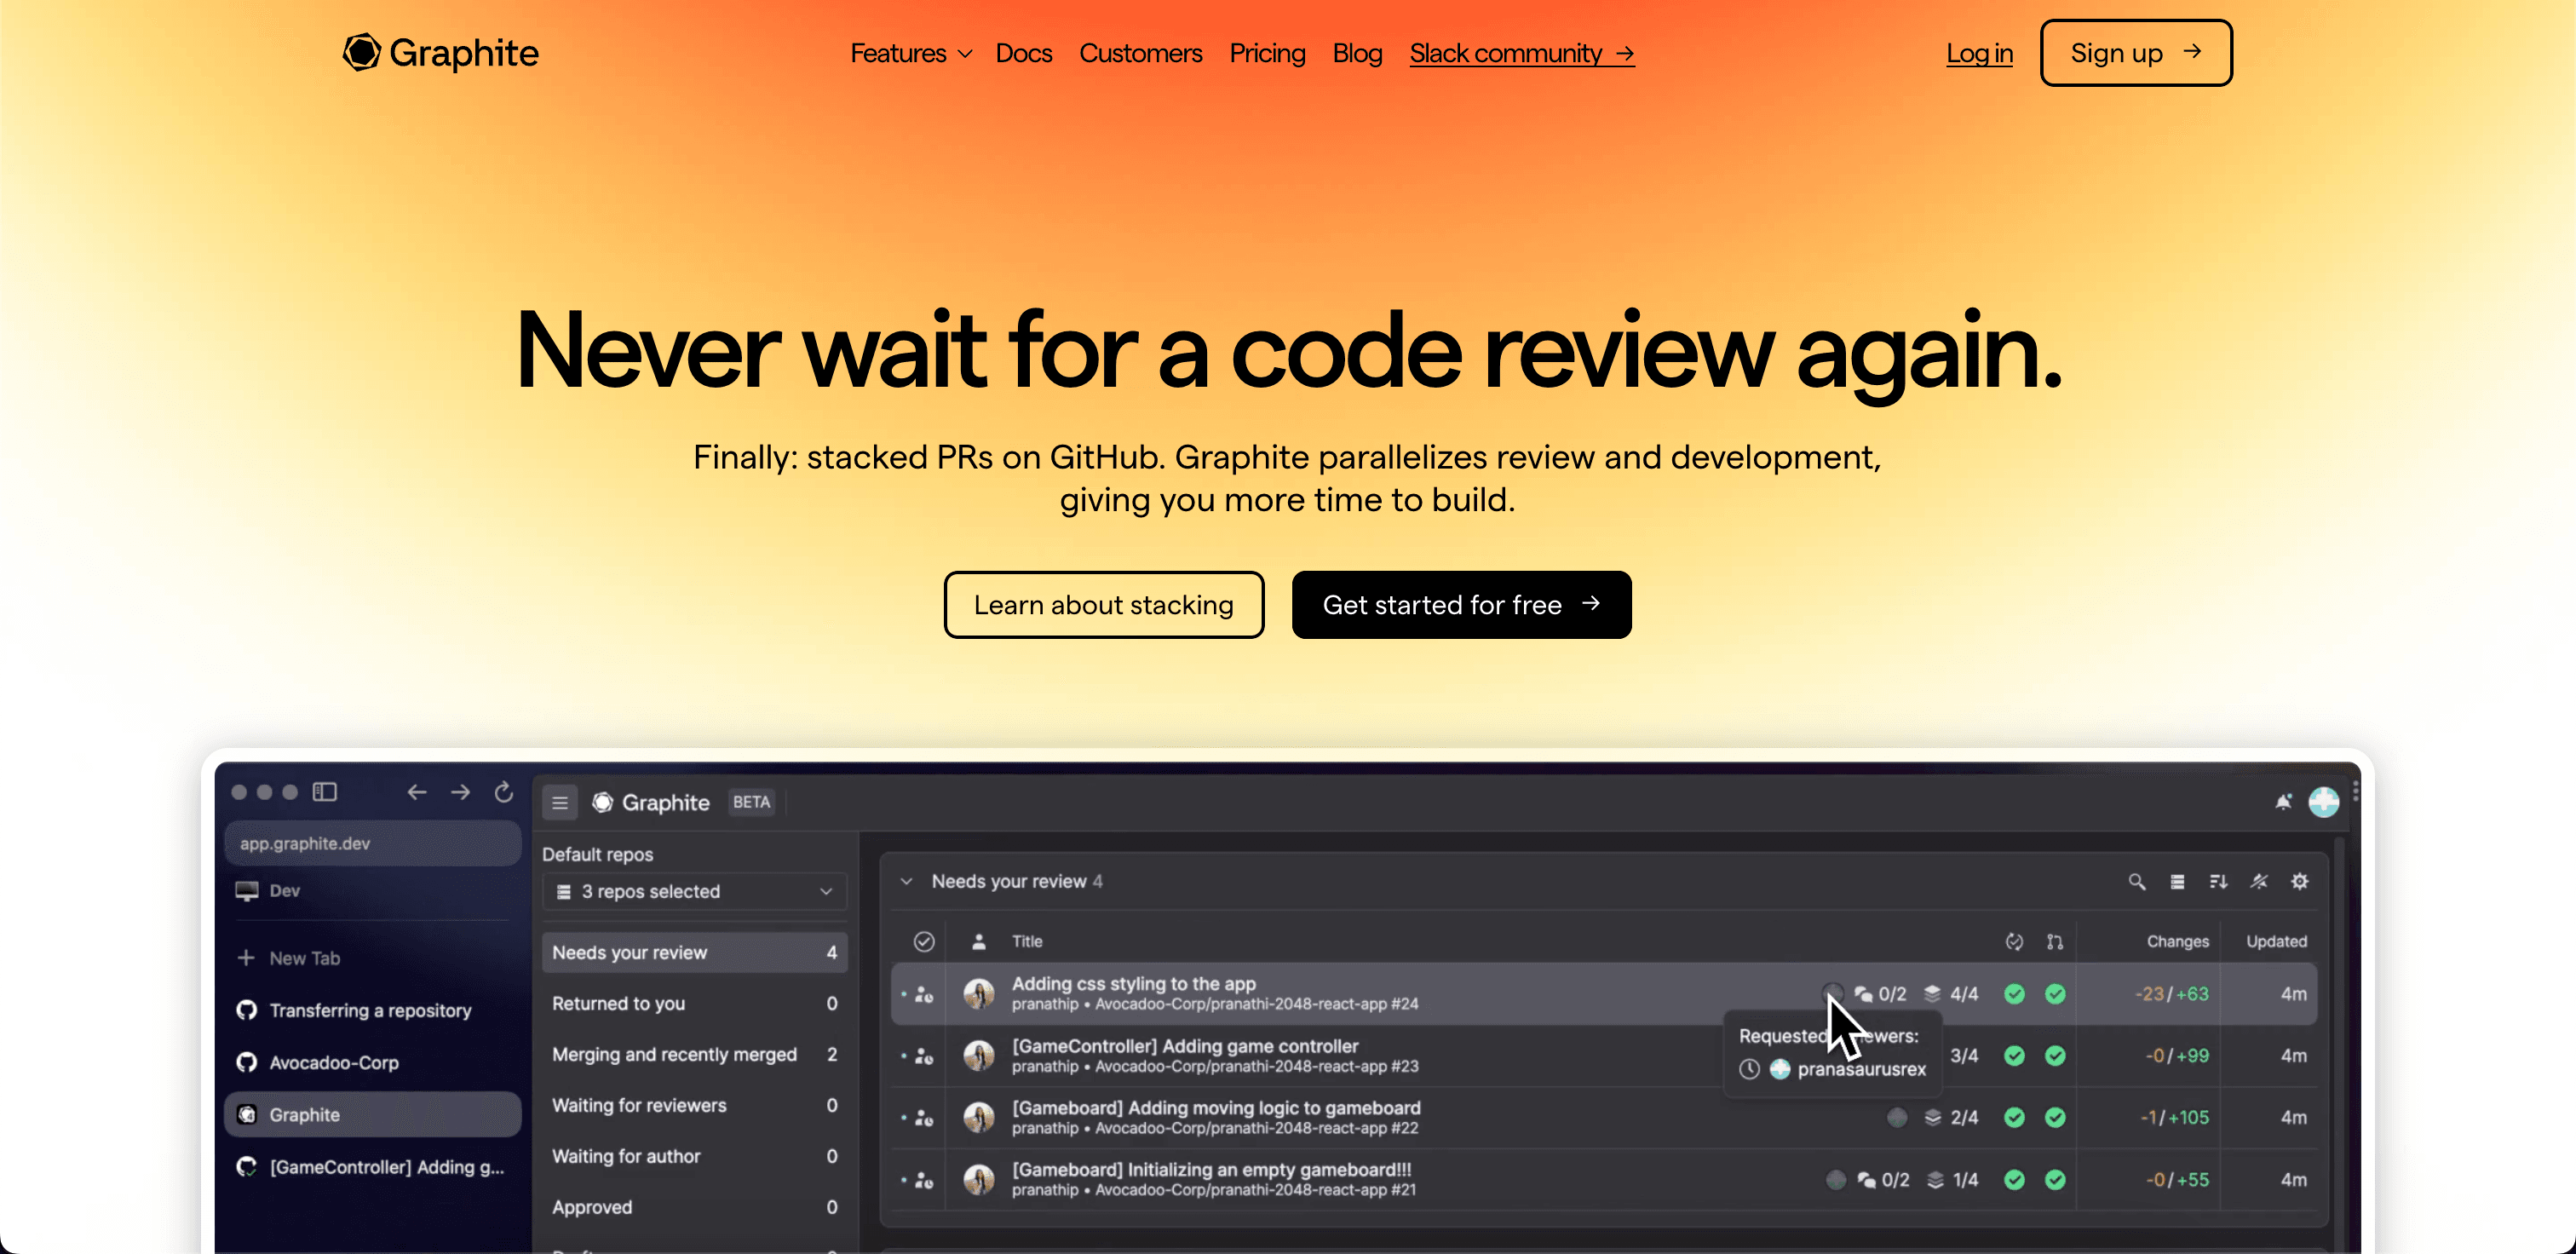Screen dimensions: 2576x1254
Task: Click the user avatar in app header
Action: point(2323,802)
